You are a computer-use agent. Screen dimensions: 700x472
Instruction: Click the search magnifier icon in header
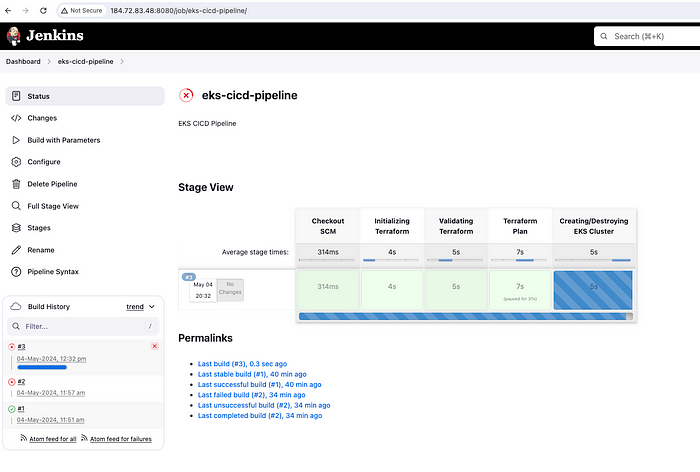pos(604,36)
